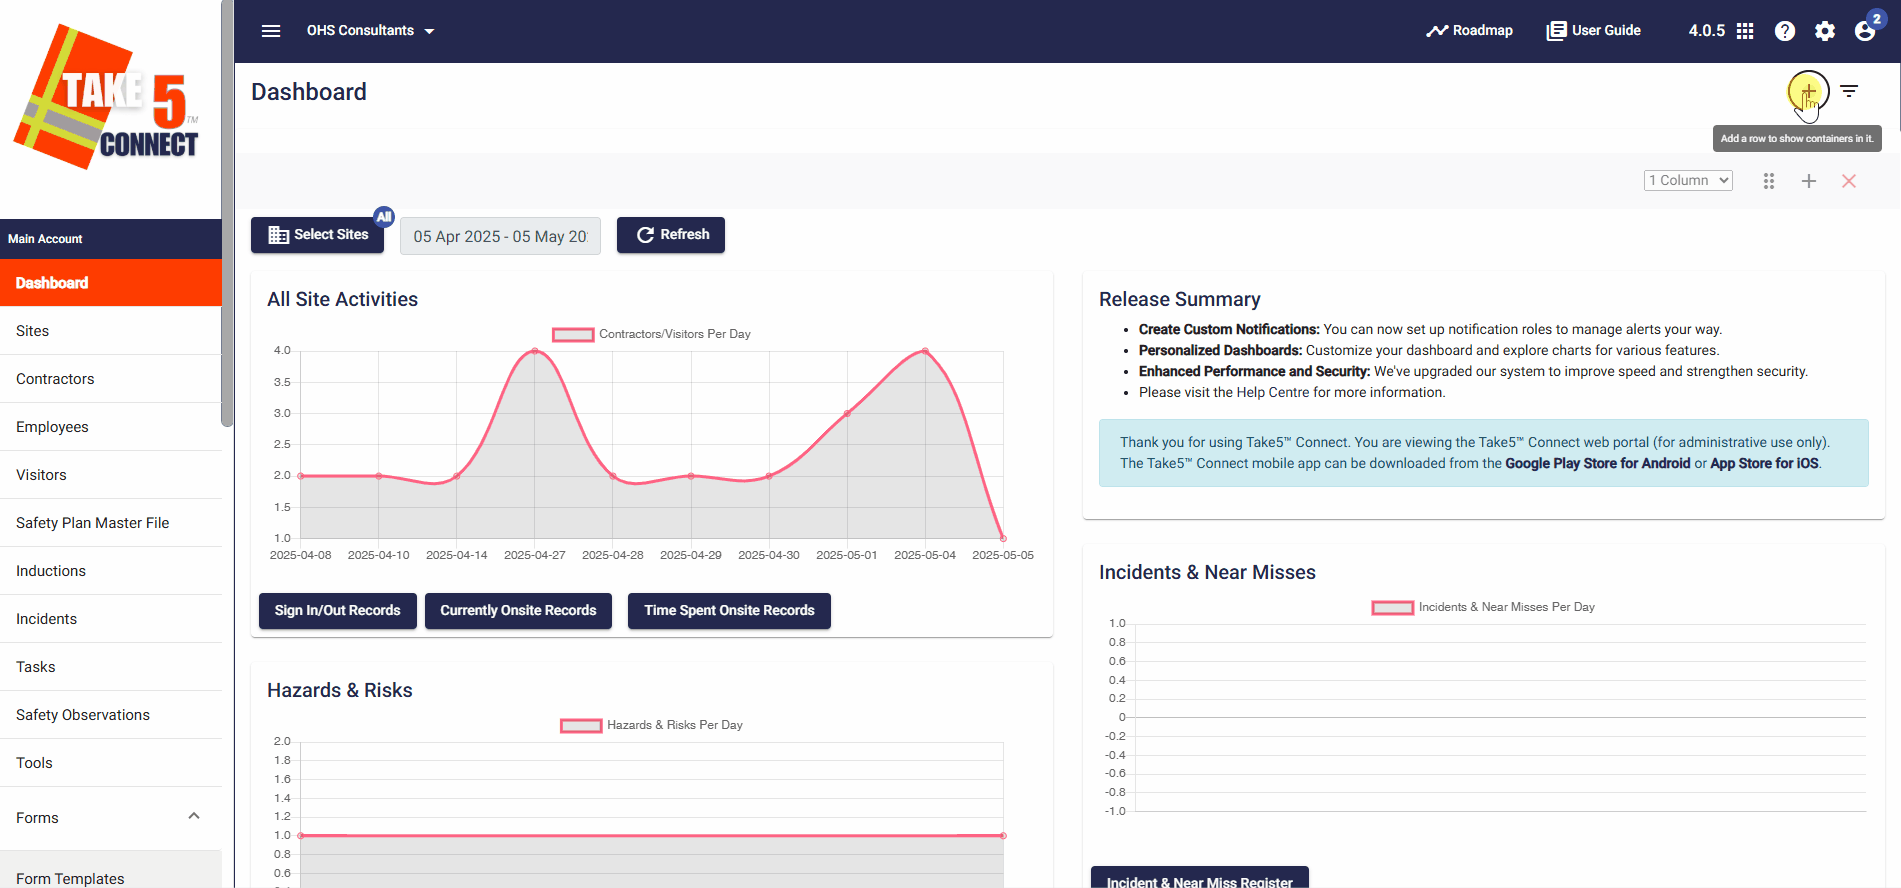Screen dimensions: 1901x888
Task: Open Sign In/Out Records
Action: tap(338, 611)
